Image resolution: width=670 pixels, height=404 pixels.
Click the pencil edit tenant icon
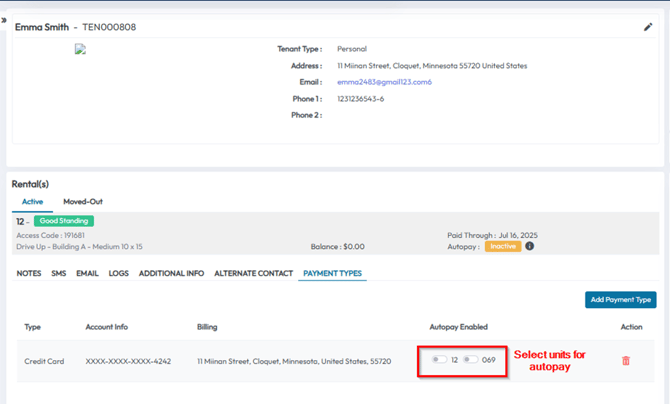coord(648,27)
